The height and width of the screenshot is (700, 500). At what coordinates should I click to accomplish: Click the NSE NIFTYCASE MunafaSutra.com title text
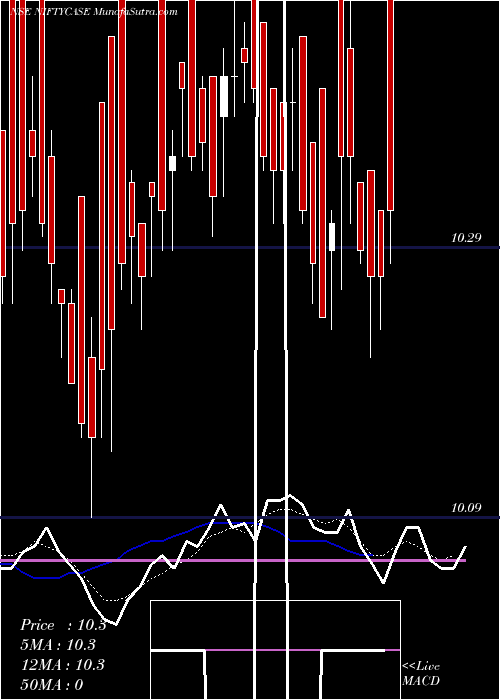(93, 12)
